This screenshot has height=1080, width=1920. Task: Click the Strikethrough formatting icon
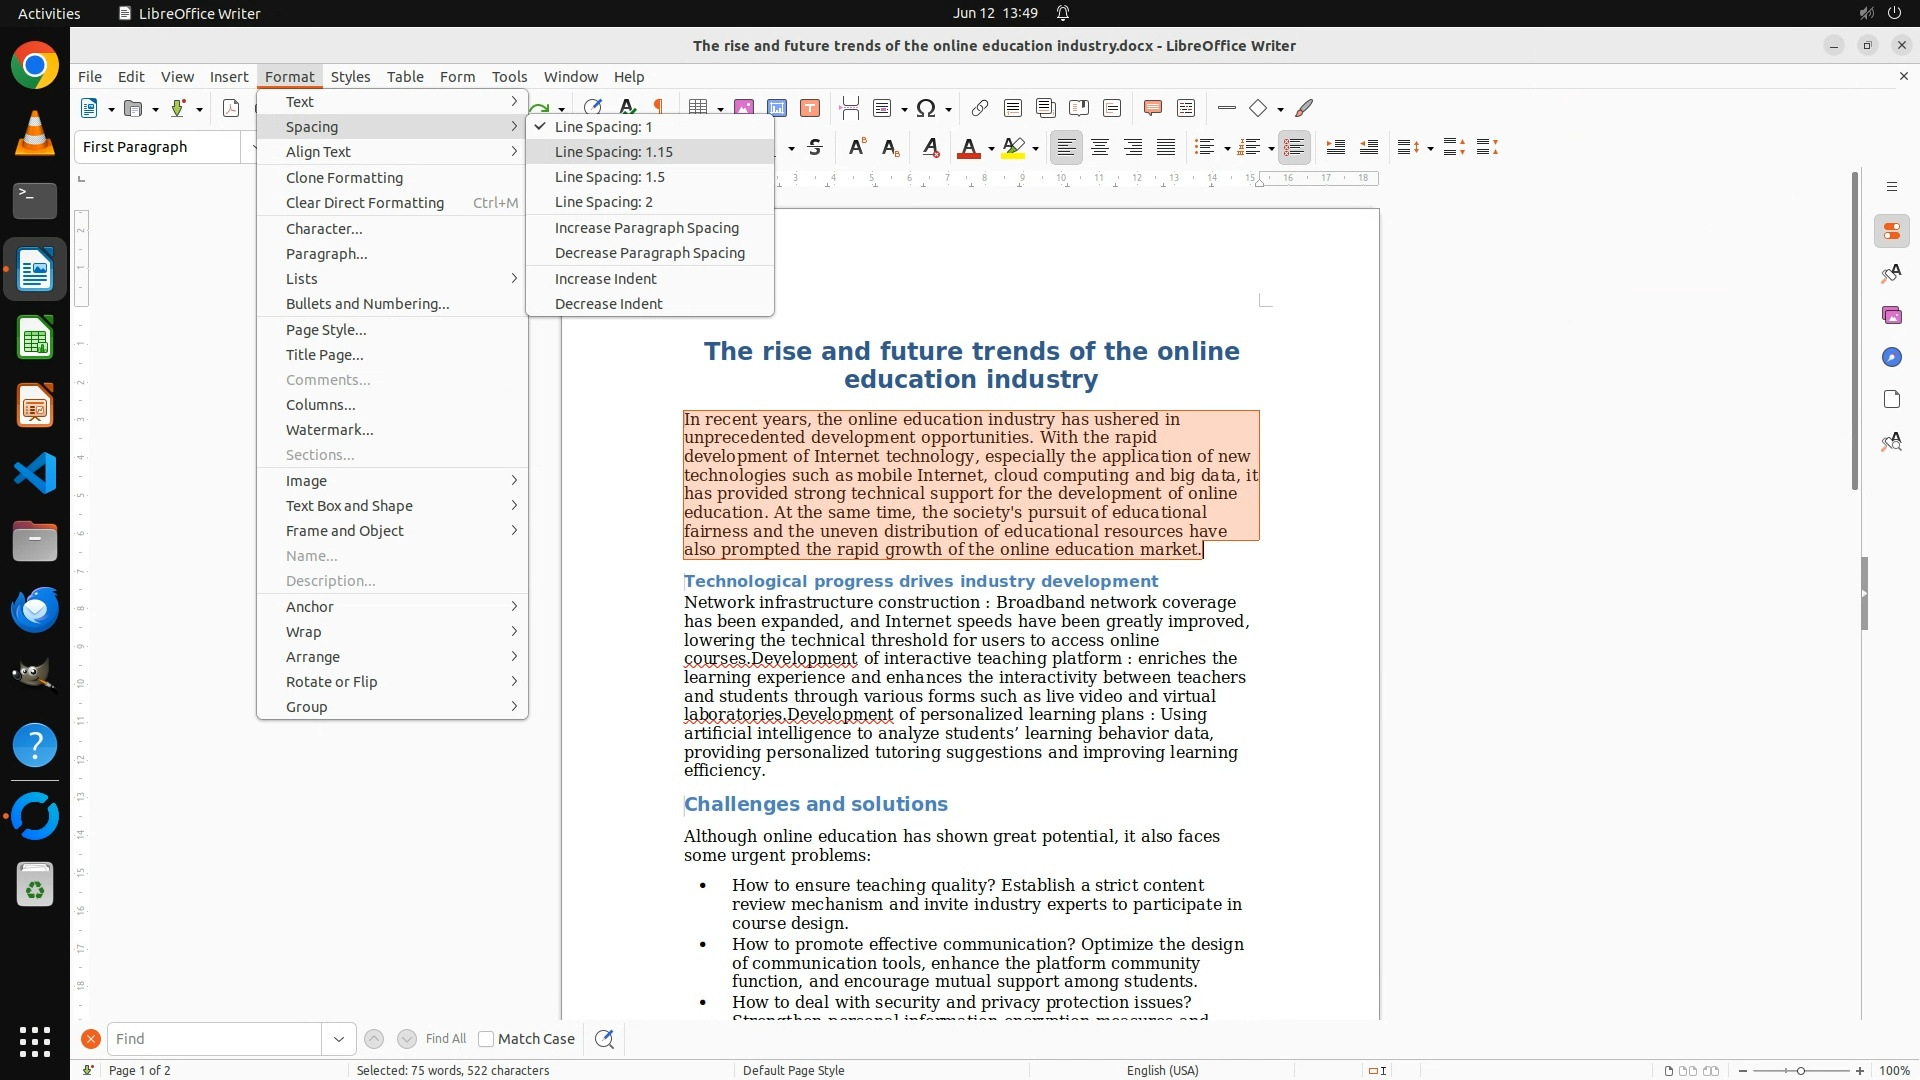(x=815, y=148)
